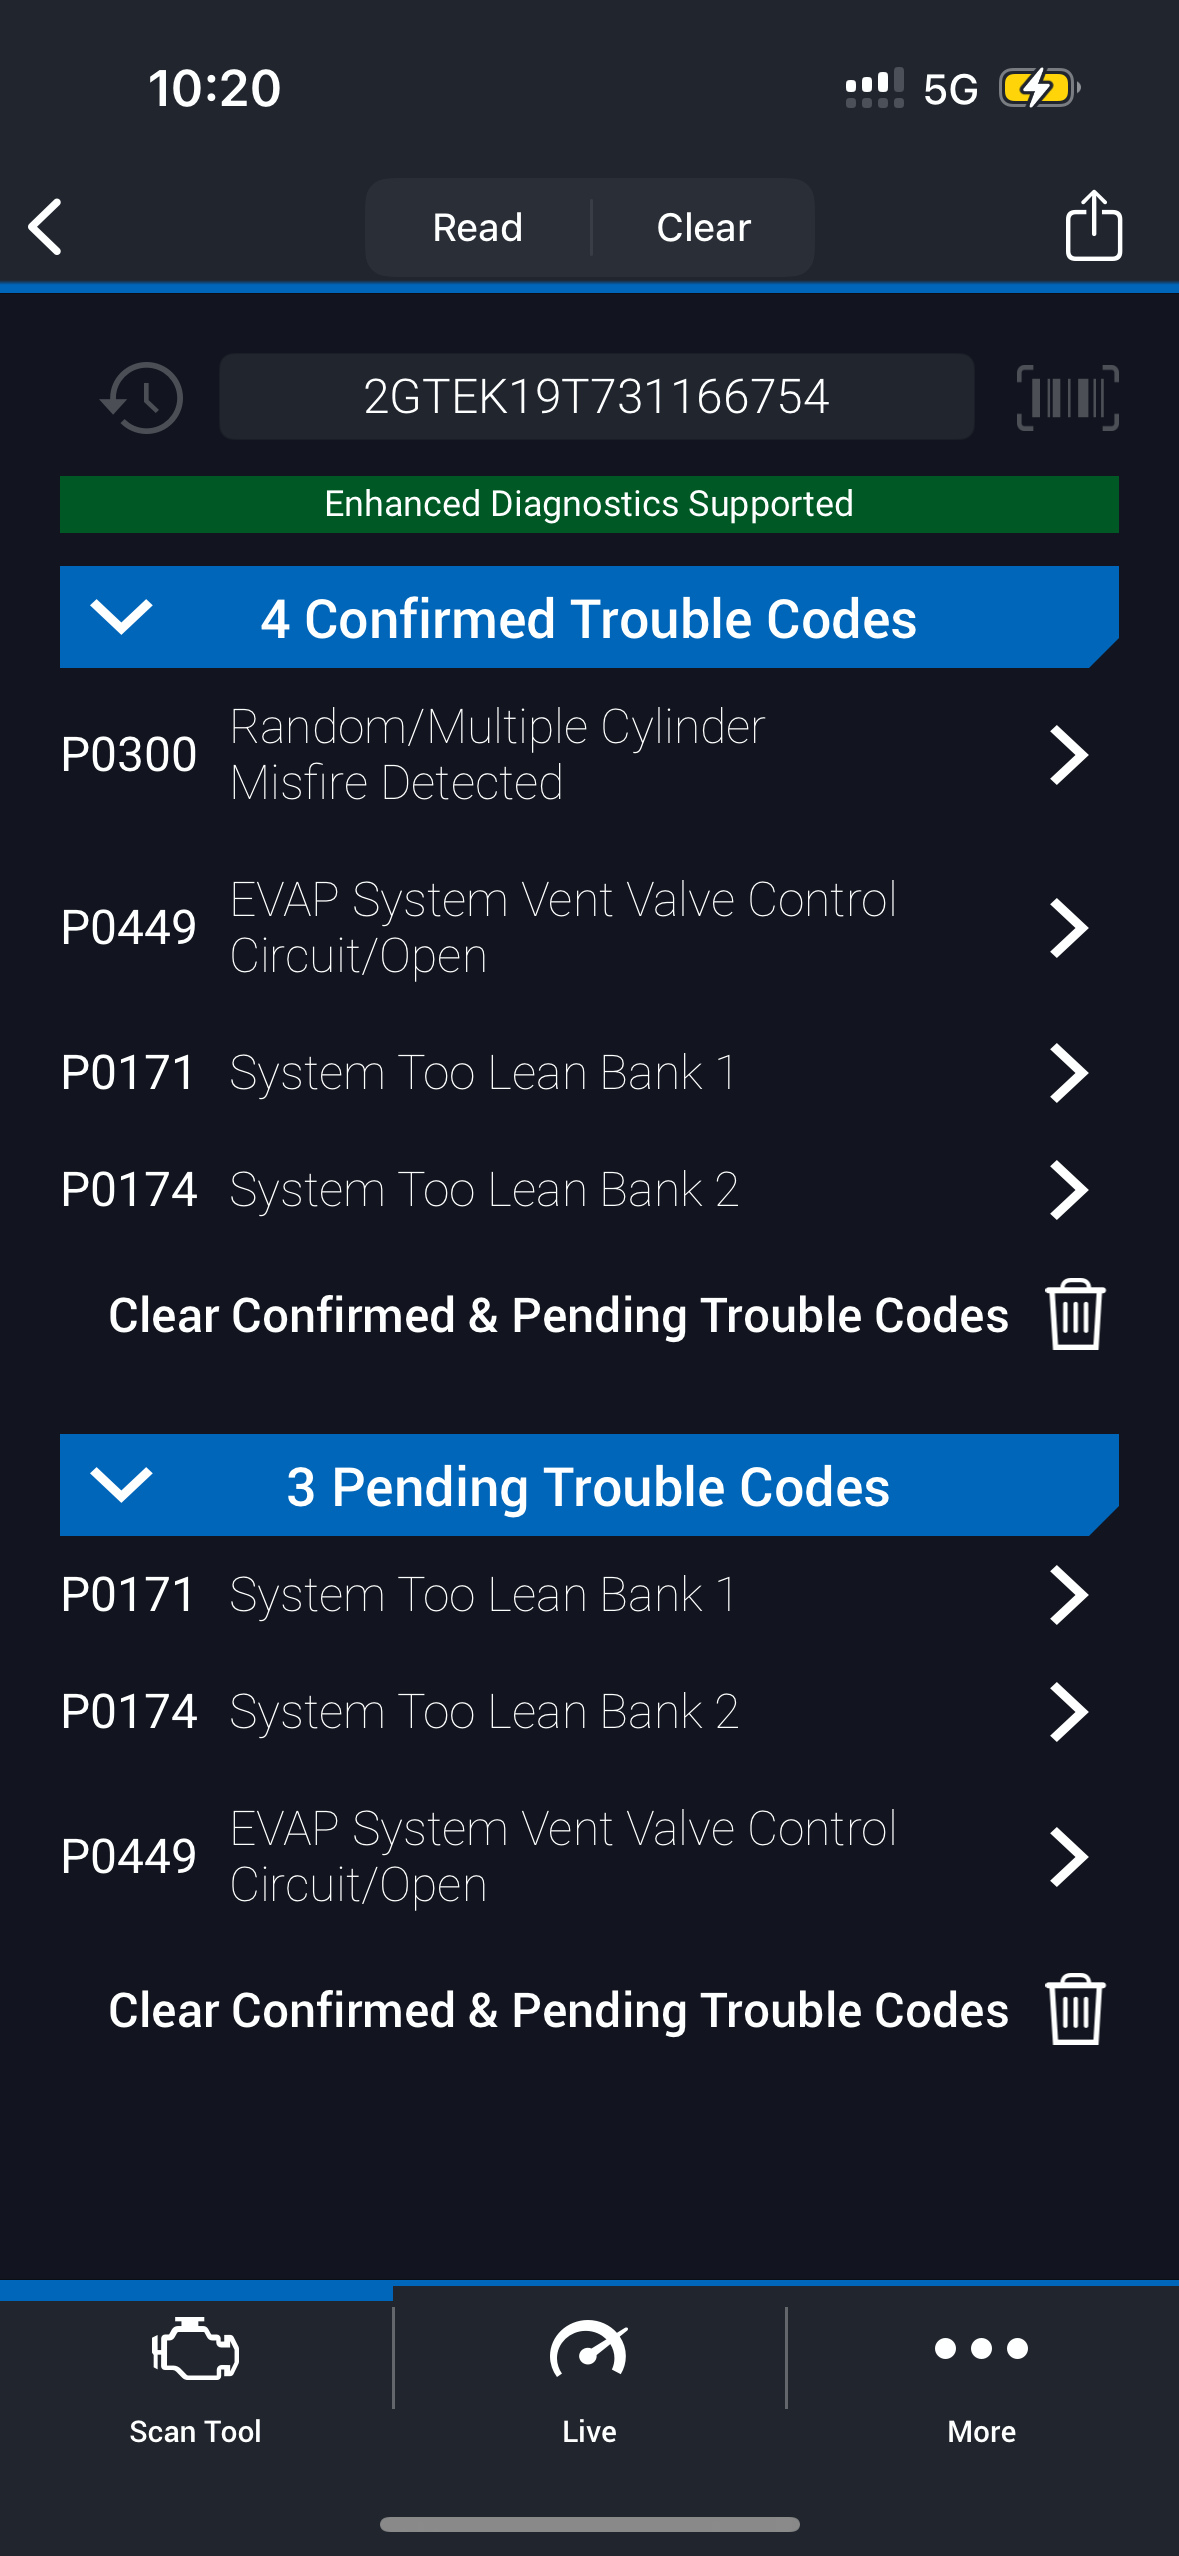This screenshot has width=1179, height=2556.
Task: Open VIN history clock icon
Action: click(142, 398)
